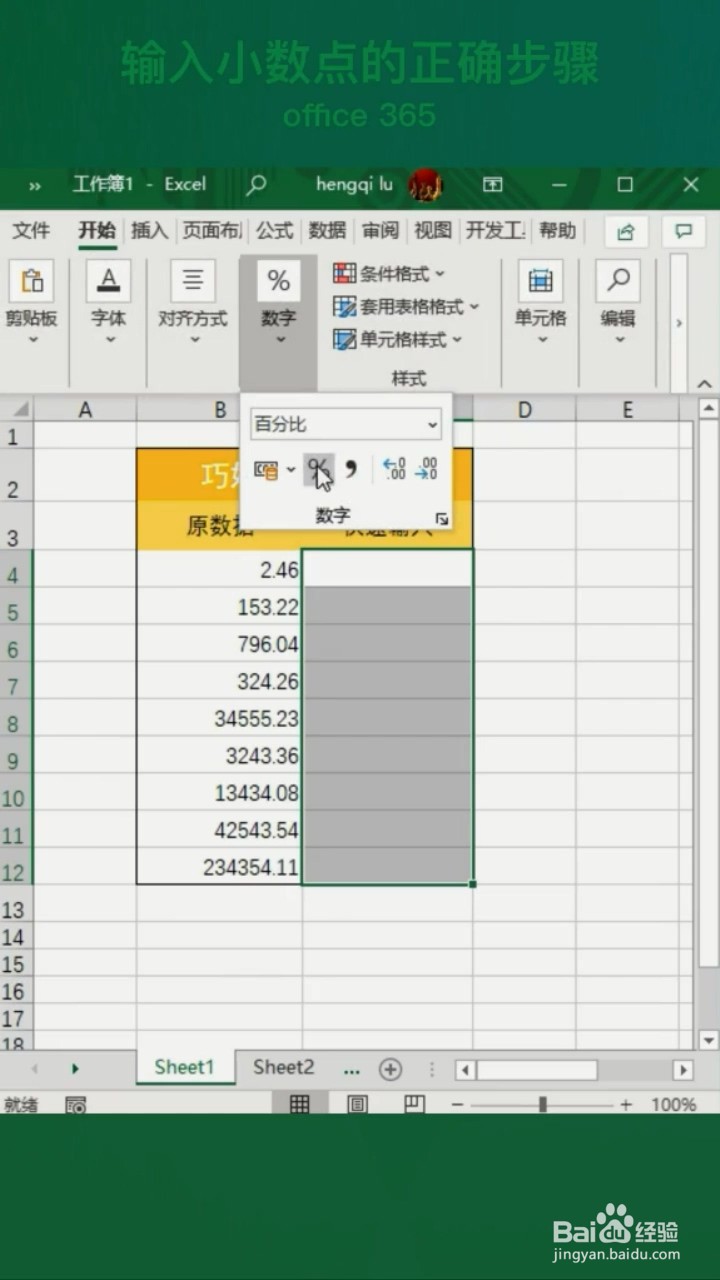Select cell containing 2.46
720x1280 pixels.
click(219, 569)
